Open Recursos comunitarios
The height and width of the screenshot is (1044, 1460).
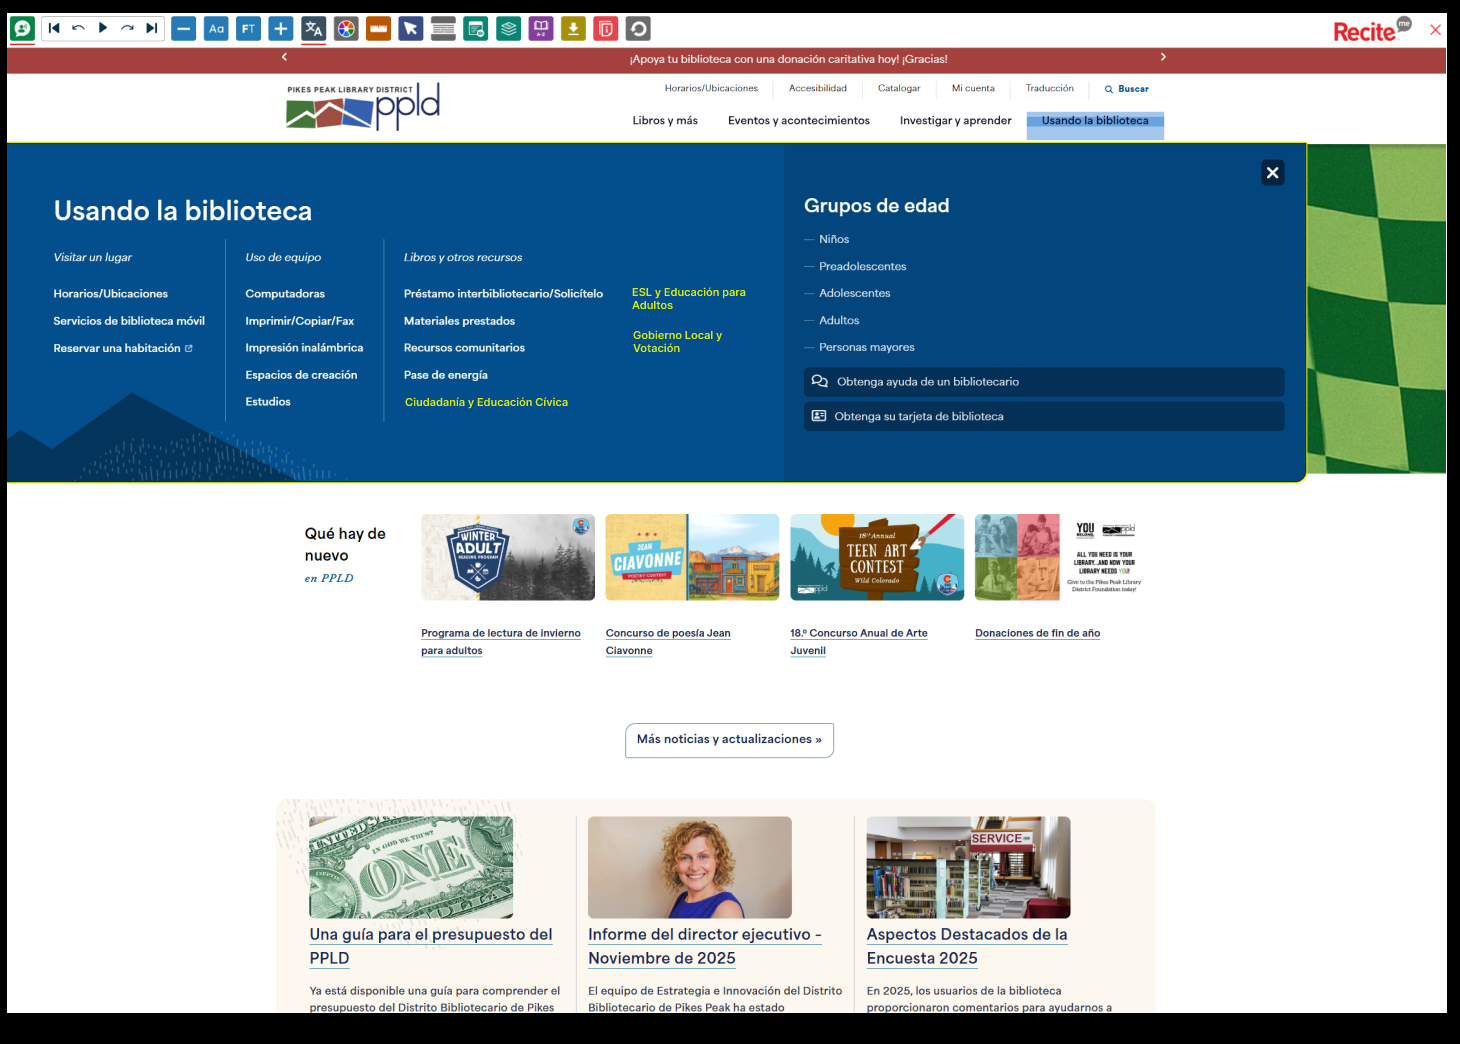464,348
